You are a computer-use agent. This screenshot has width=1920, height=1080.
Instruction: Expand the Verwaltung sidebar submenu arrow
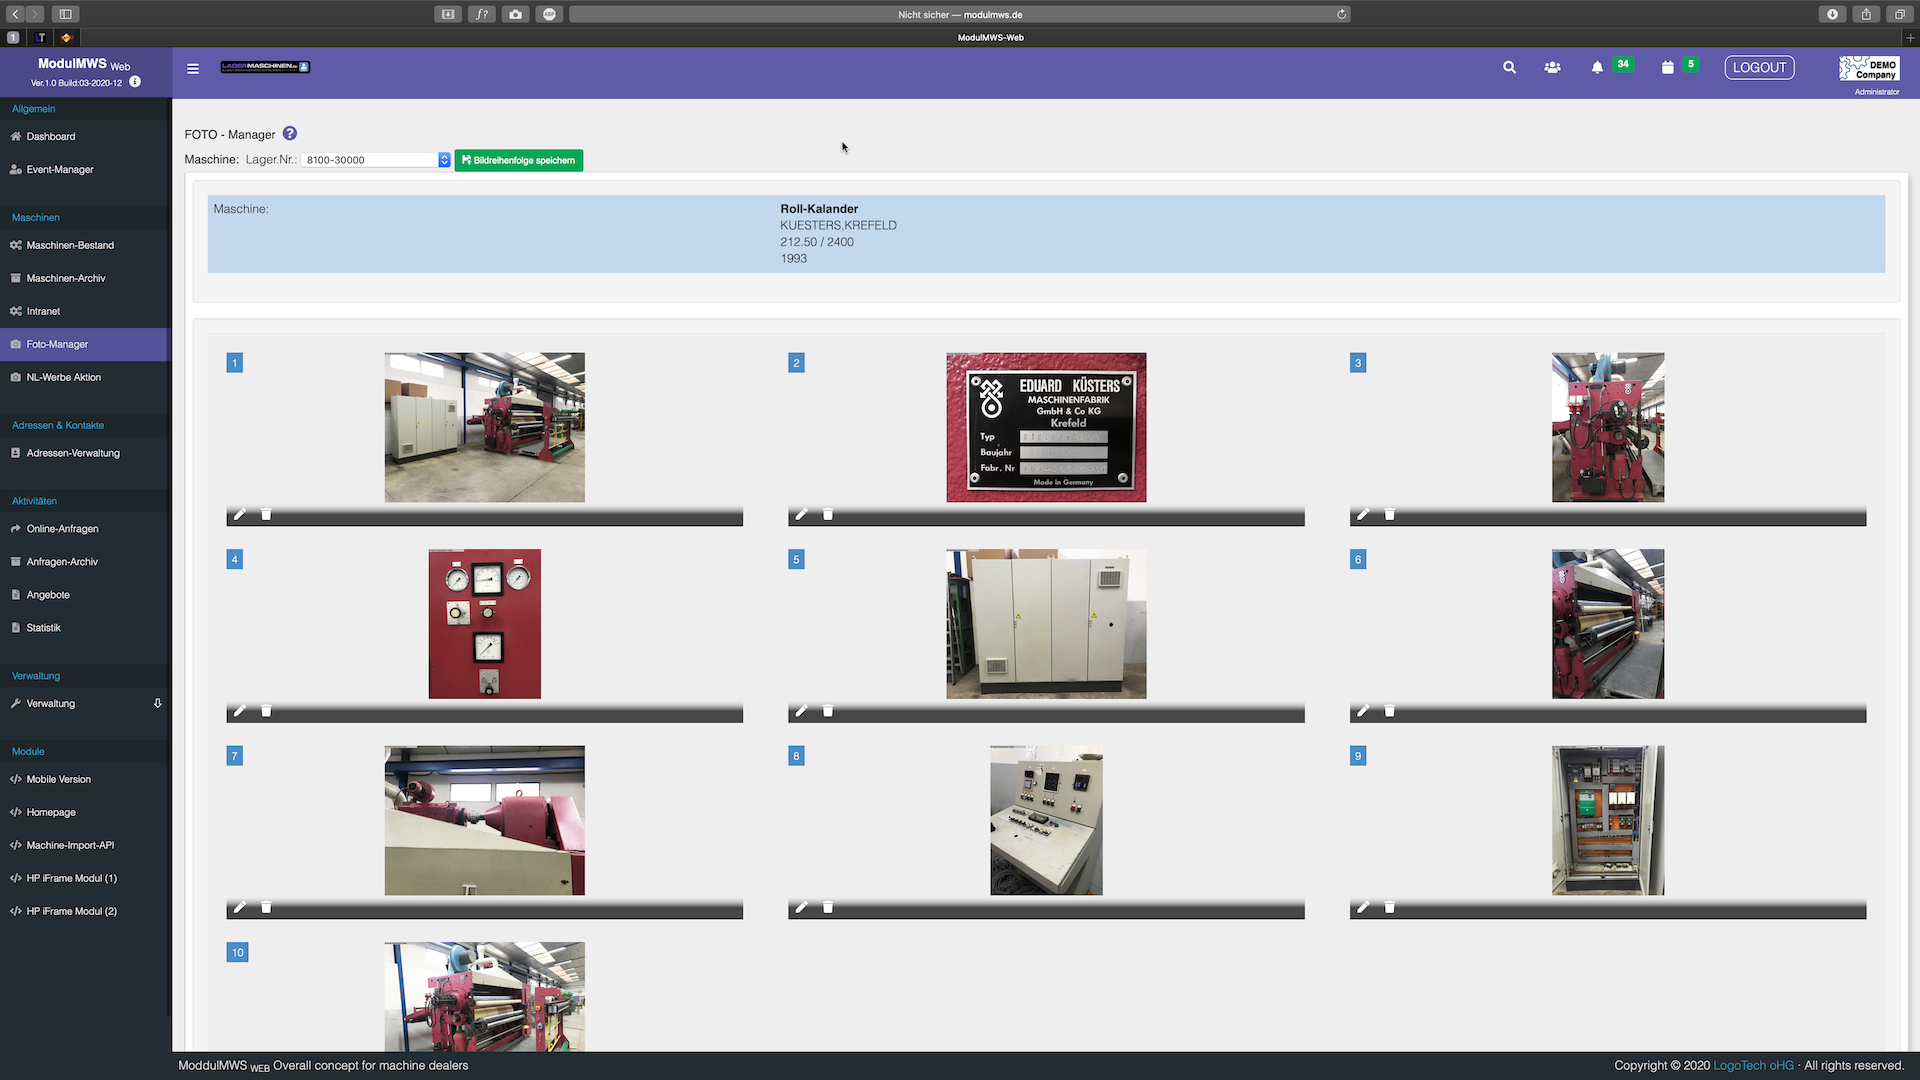[158, 704]
